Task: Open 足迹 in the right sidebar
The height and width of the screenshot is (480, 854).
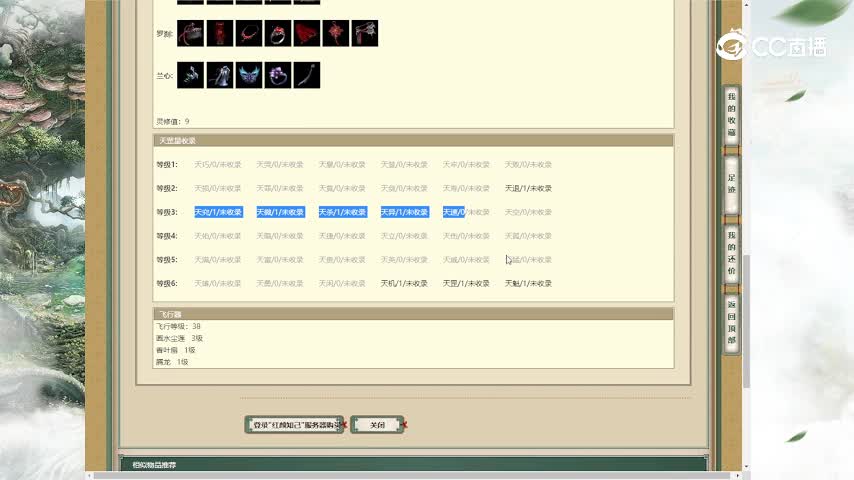Action: pos(731,184)
